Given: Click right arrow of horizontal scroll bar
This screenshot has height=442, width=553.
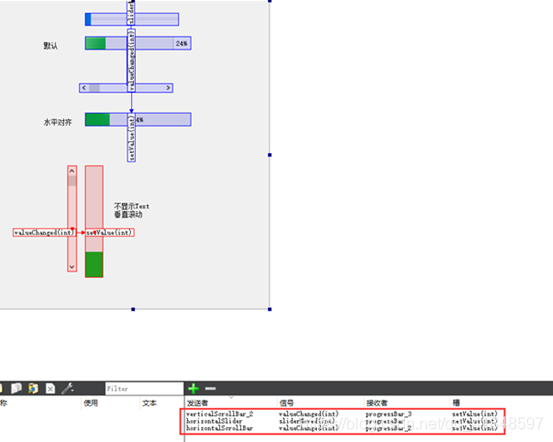Looking at the screenshot, I should (x=168, y=88).
